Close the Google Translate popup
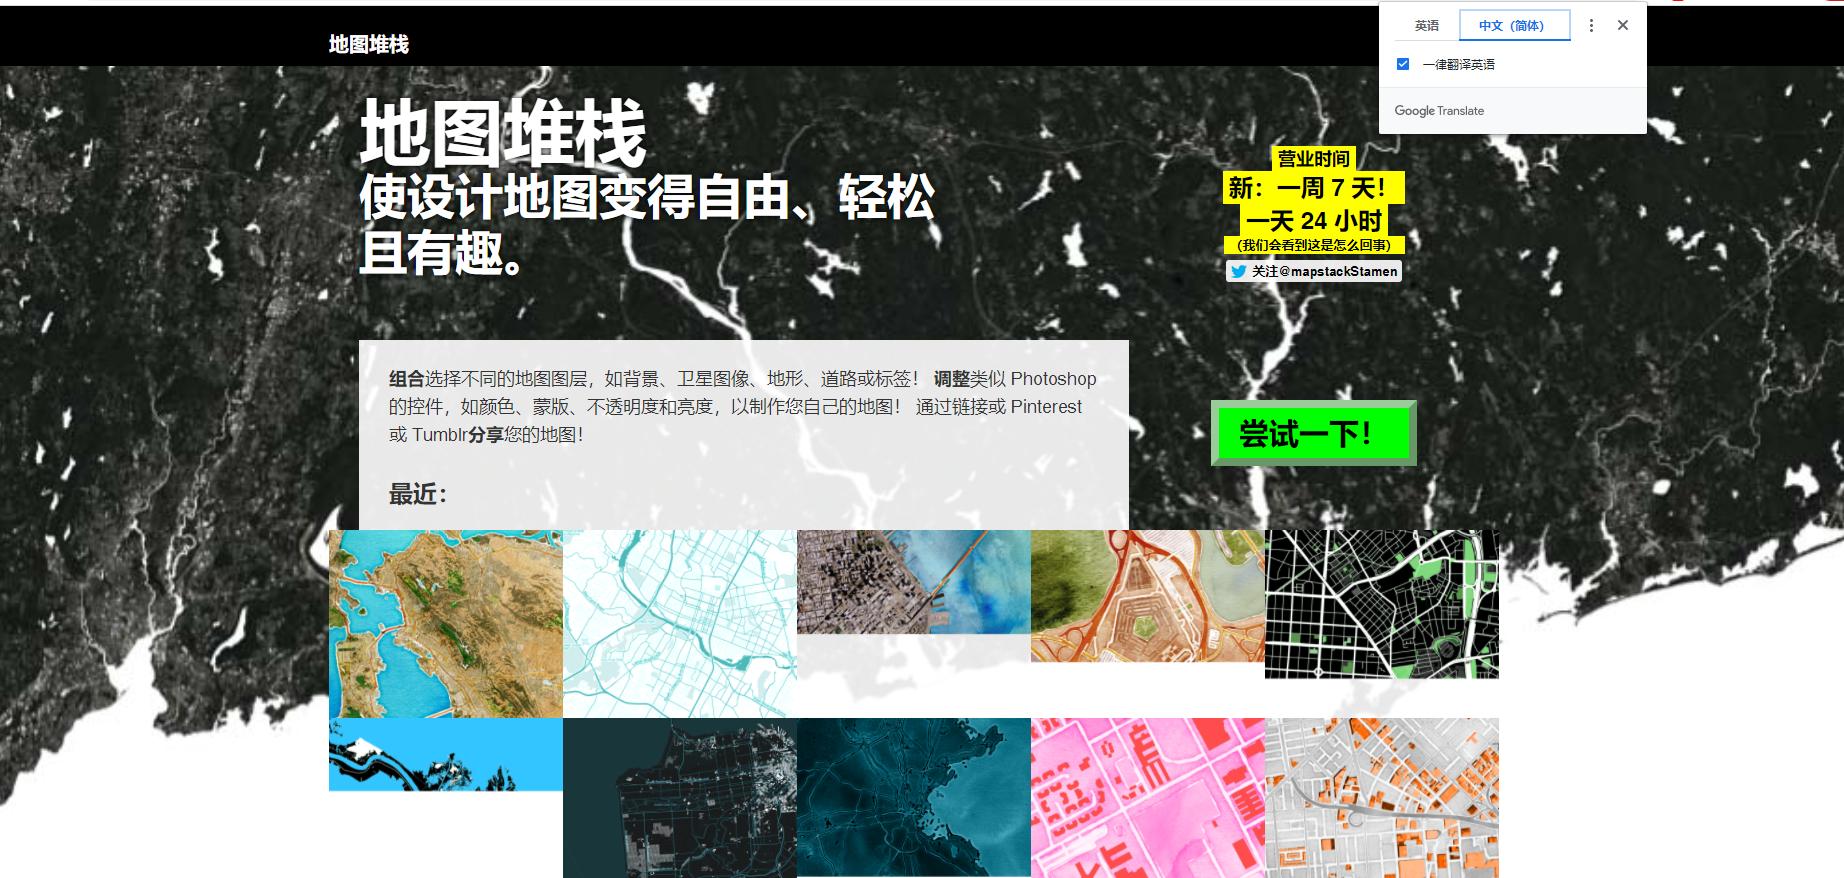Screen dimensions: 1844x878 tap(1623, 26)
